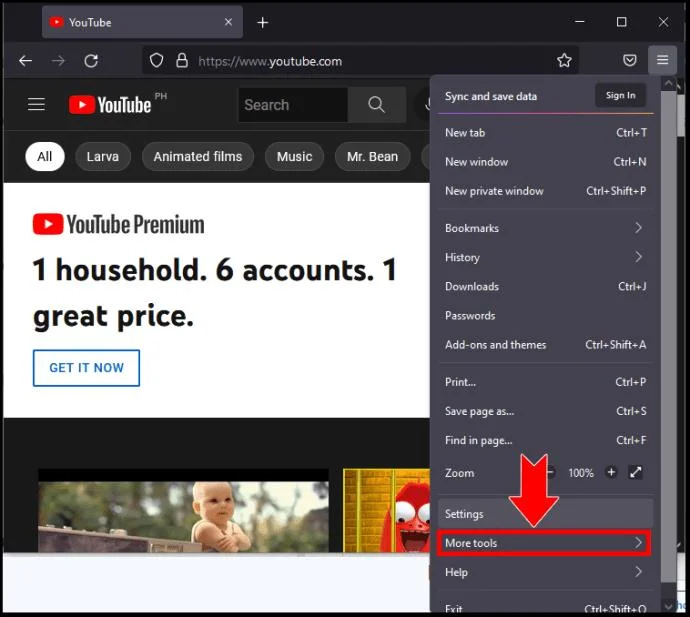Image resolution: width=690 pixels, height=617 pixels.
Task: Open YouTube guide hamburger menu
Action: (36, 104)
